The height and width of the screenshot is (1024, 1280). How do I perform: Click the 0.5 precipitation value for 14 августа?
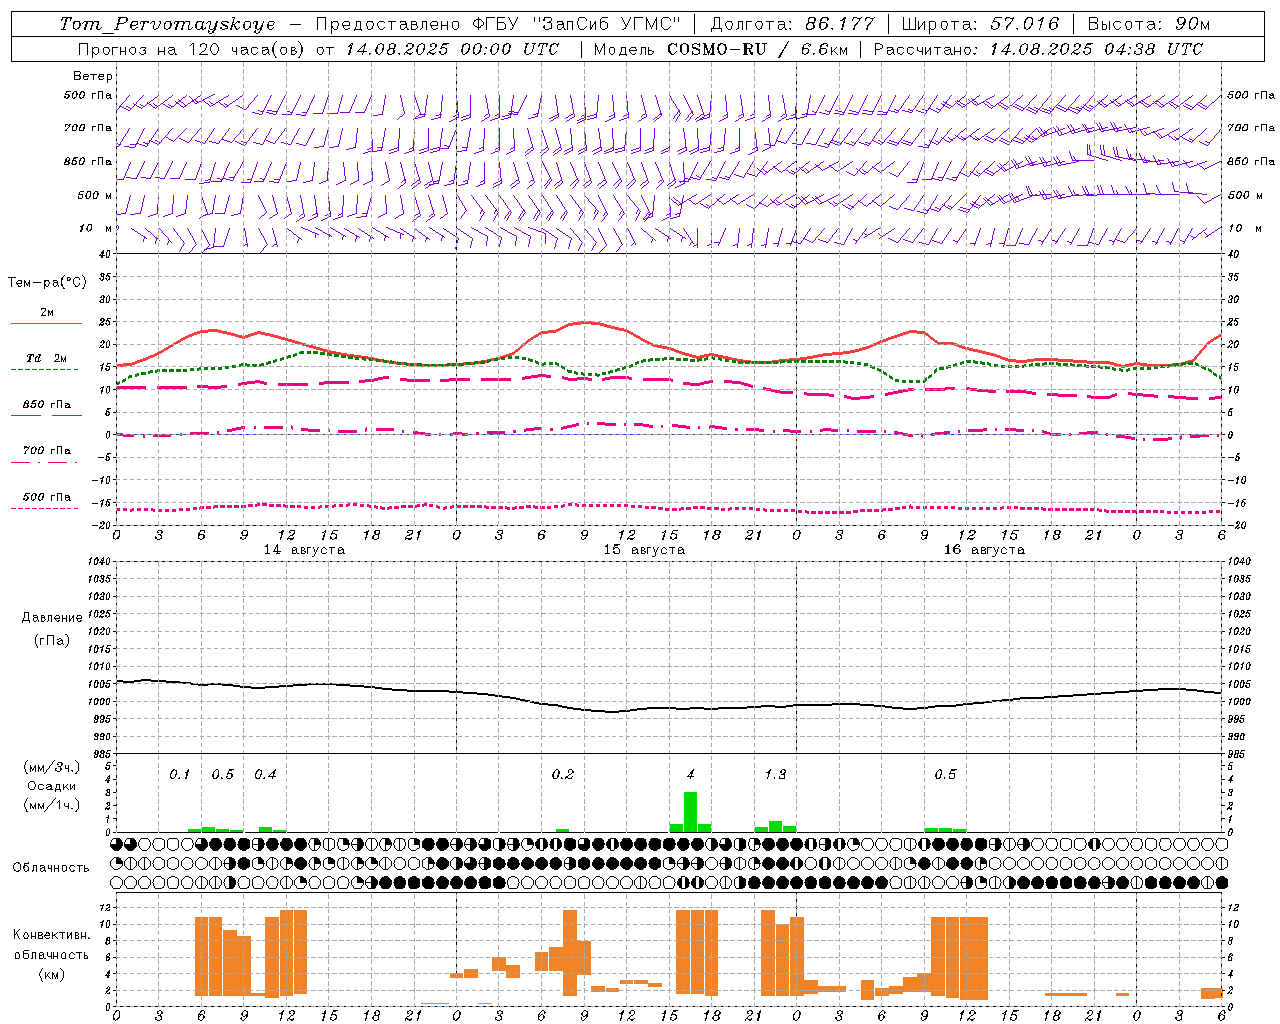(222, 774)
